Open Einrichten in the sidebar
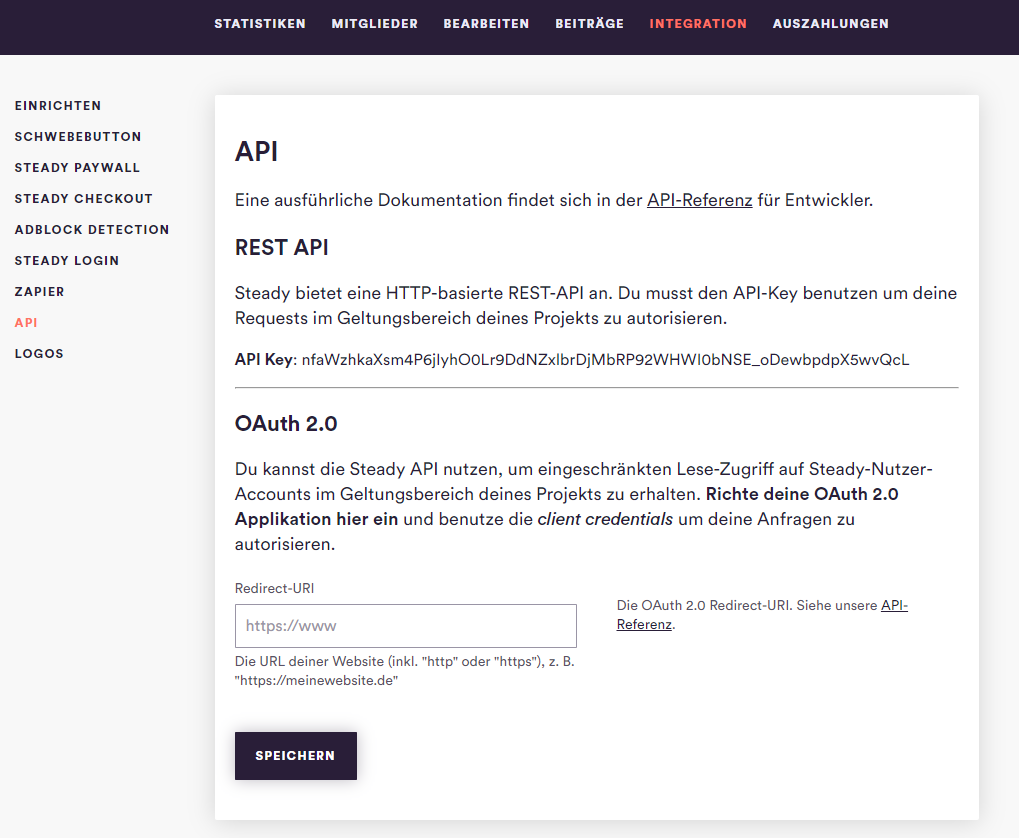The width and height of the screenshot is (1019, 838). pos(58,105)
